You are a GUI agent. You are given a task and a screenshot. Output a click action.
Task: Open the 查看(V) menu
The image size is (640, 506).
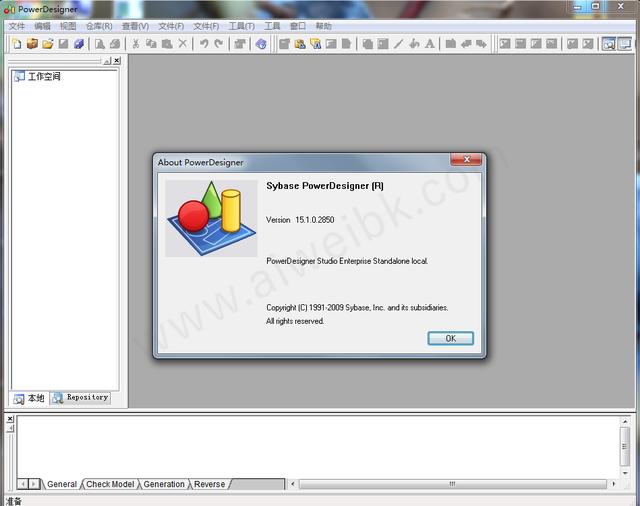(x=135, y=26)
